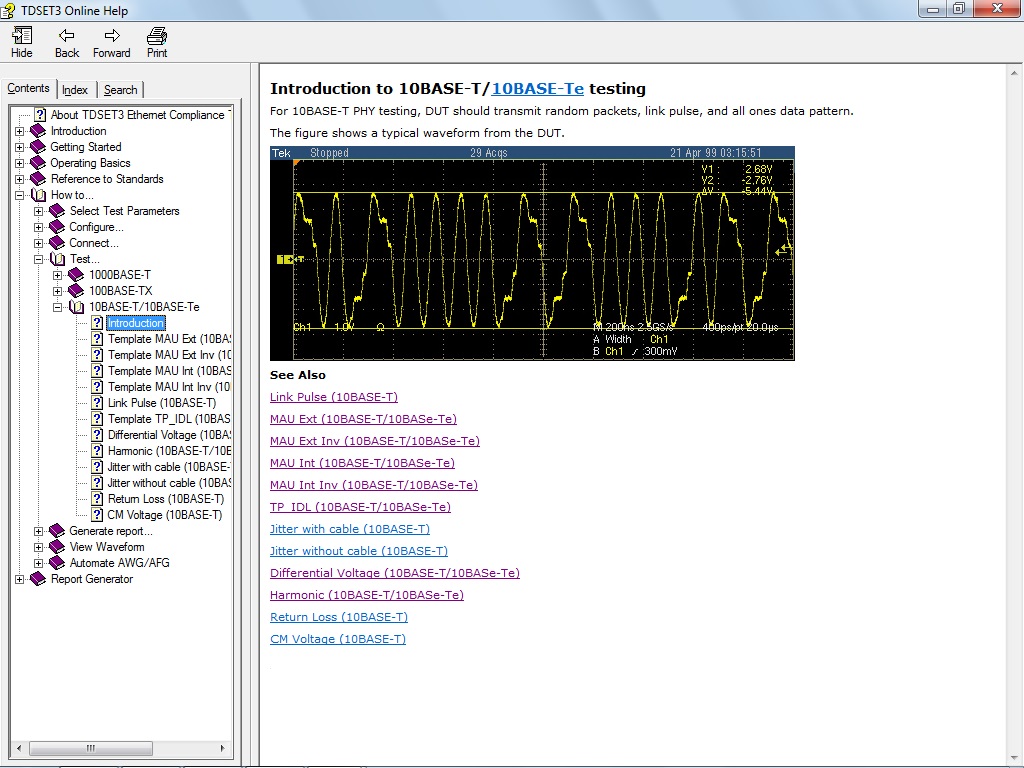This screenshot has width=1024, height=768.
Task: Click the contents horizontal scrollbar thumb
Action: [91, 748]
